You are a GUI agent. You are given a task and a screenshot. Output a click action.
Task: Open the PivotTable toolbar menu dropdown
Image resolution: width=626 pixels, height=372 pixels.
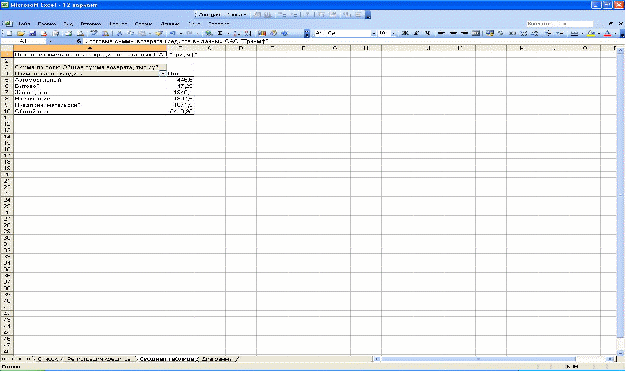coord(222,15)
